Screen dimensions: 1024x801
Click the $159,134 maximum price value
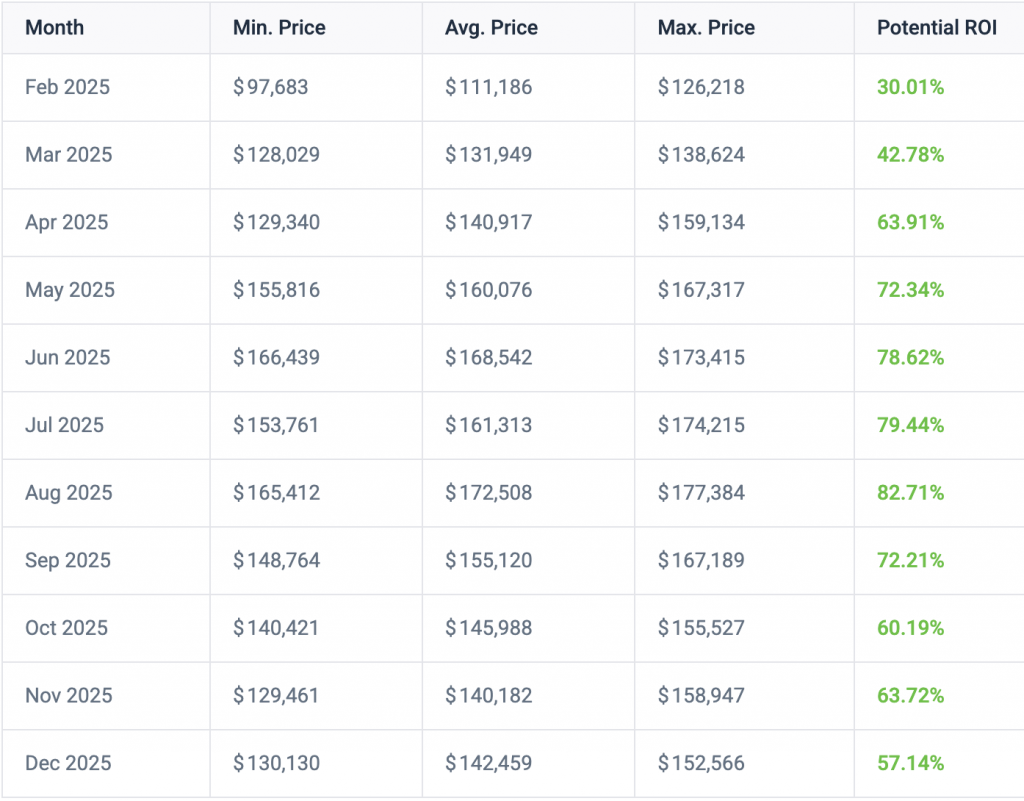(x=701, y=222)
